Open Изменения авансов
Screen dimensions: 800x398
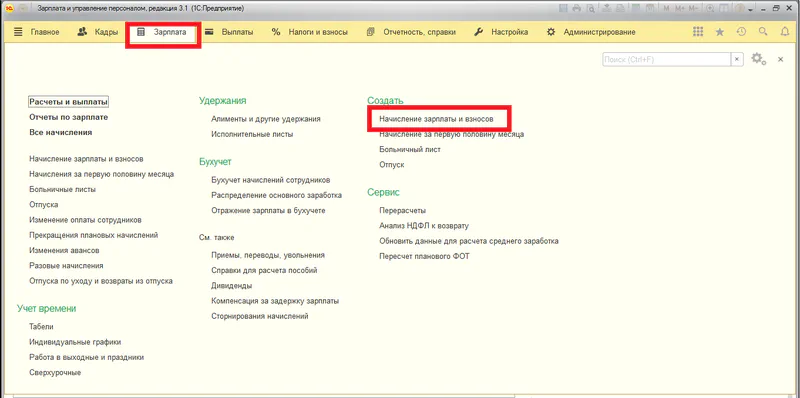point(64,251)
